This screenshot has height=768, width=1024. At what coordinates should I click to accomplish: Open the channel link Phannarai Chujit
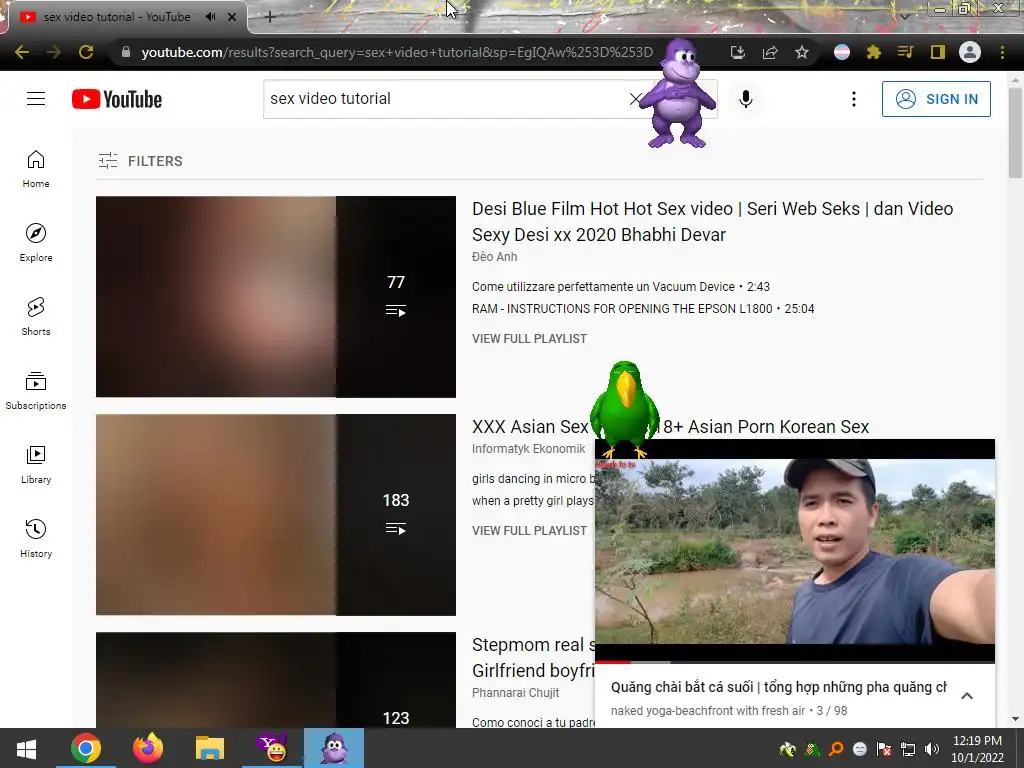click(515, 693)
